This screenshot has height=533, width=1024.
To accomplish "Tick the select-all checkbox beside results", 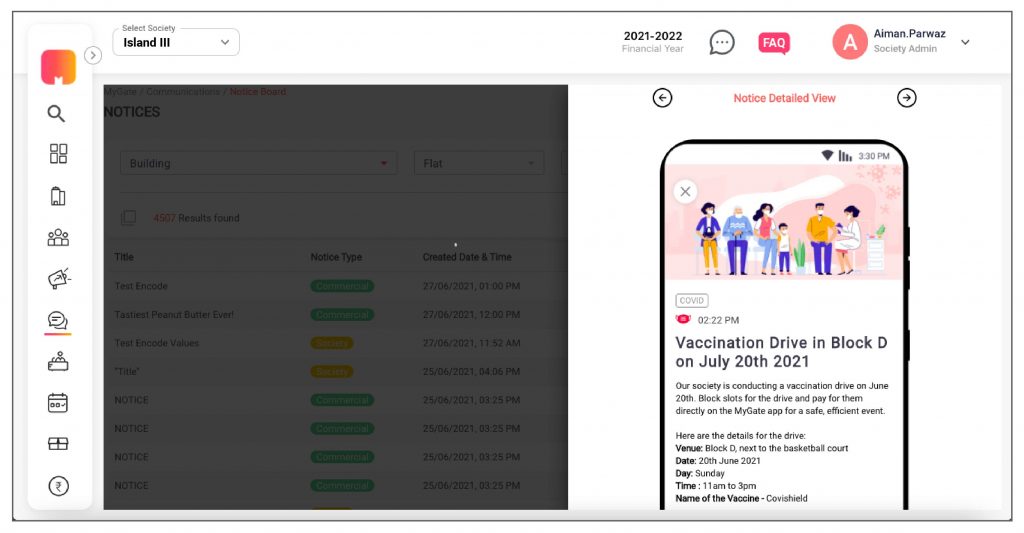I will point(129,218).
